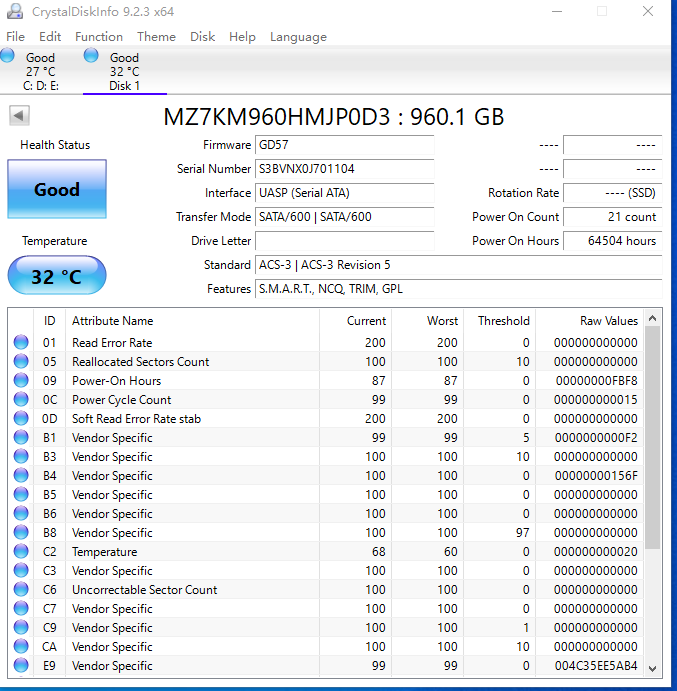Select the C: D: E: disk tab
This screenshot has width=677, height=691.
(41, 71)
